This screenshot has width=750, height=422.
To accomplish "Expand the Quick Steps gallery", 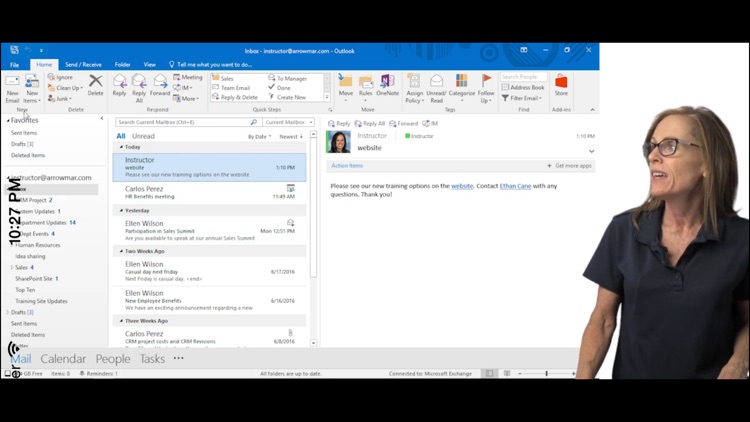I will coord(327,98).
